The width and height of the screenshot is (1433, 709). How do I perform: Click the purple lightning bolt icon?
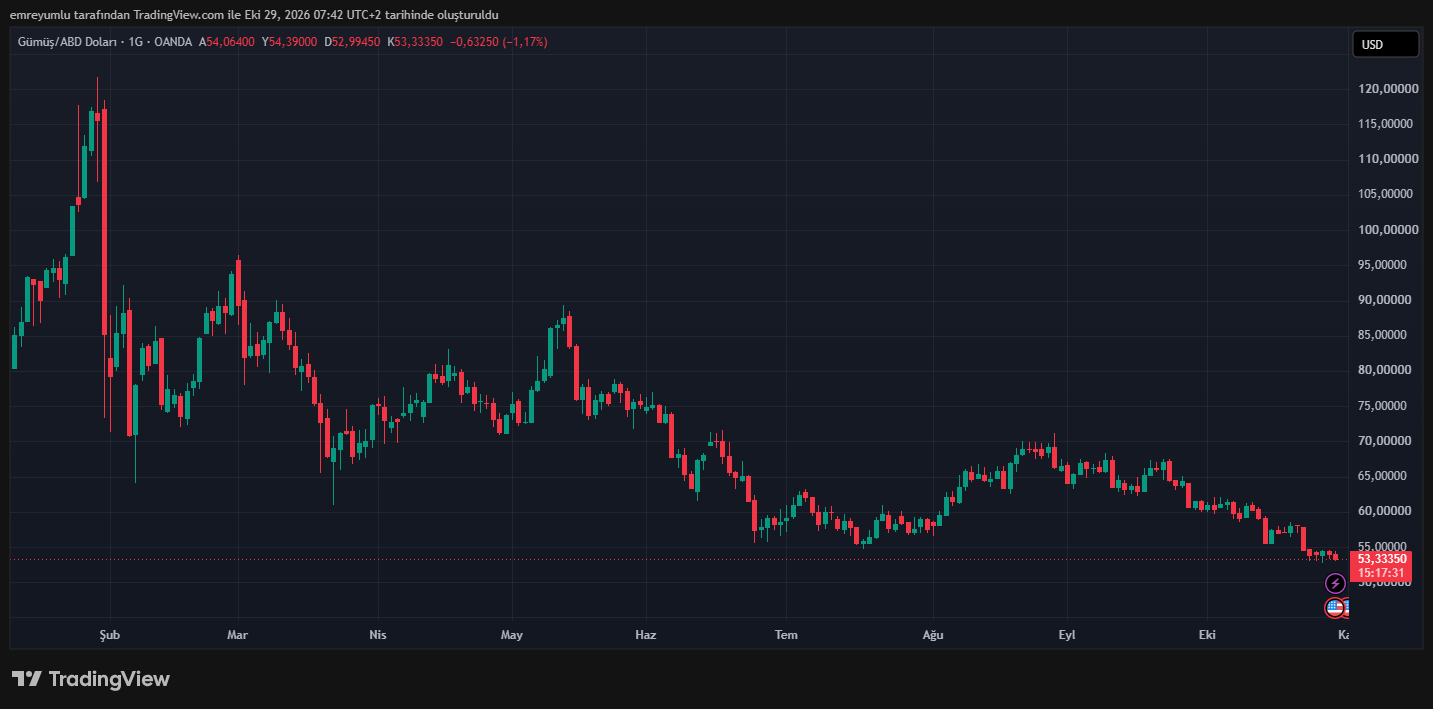point(1335,583)
